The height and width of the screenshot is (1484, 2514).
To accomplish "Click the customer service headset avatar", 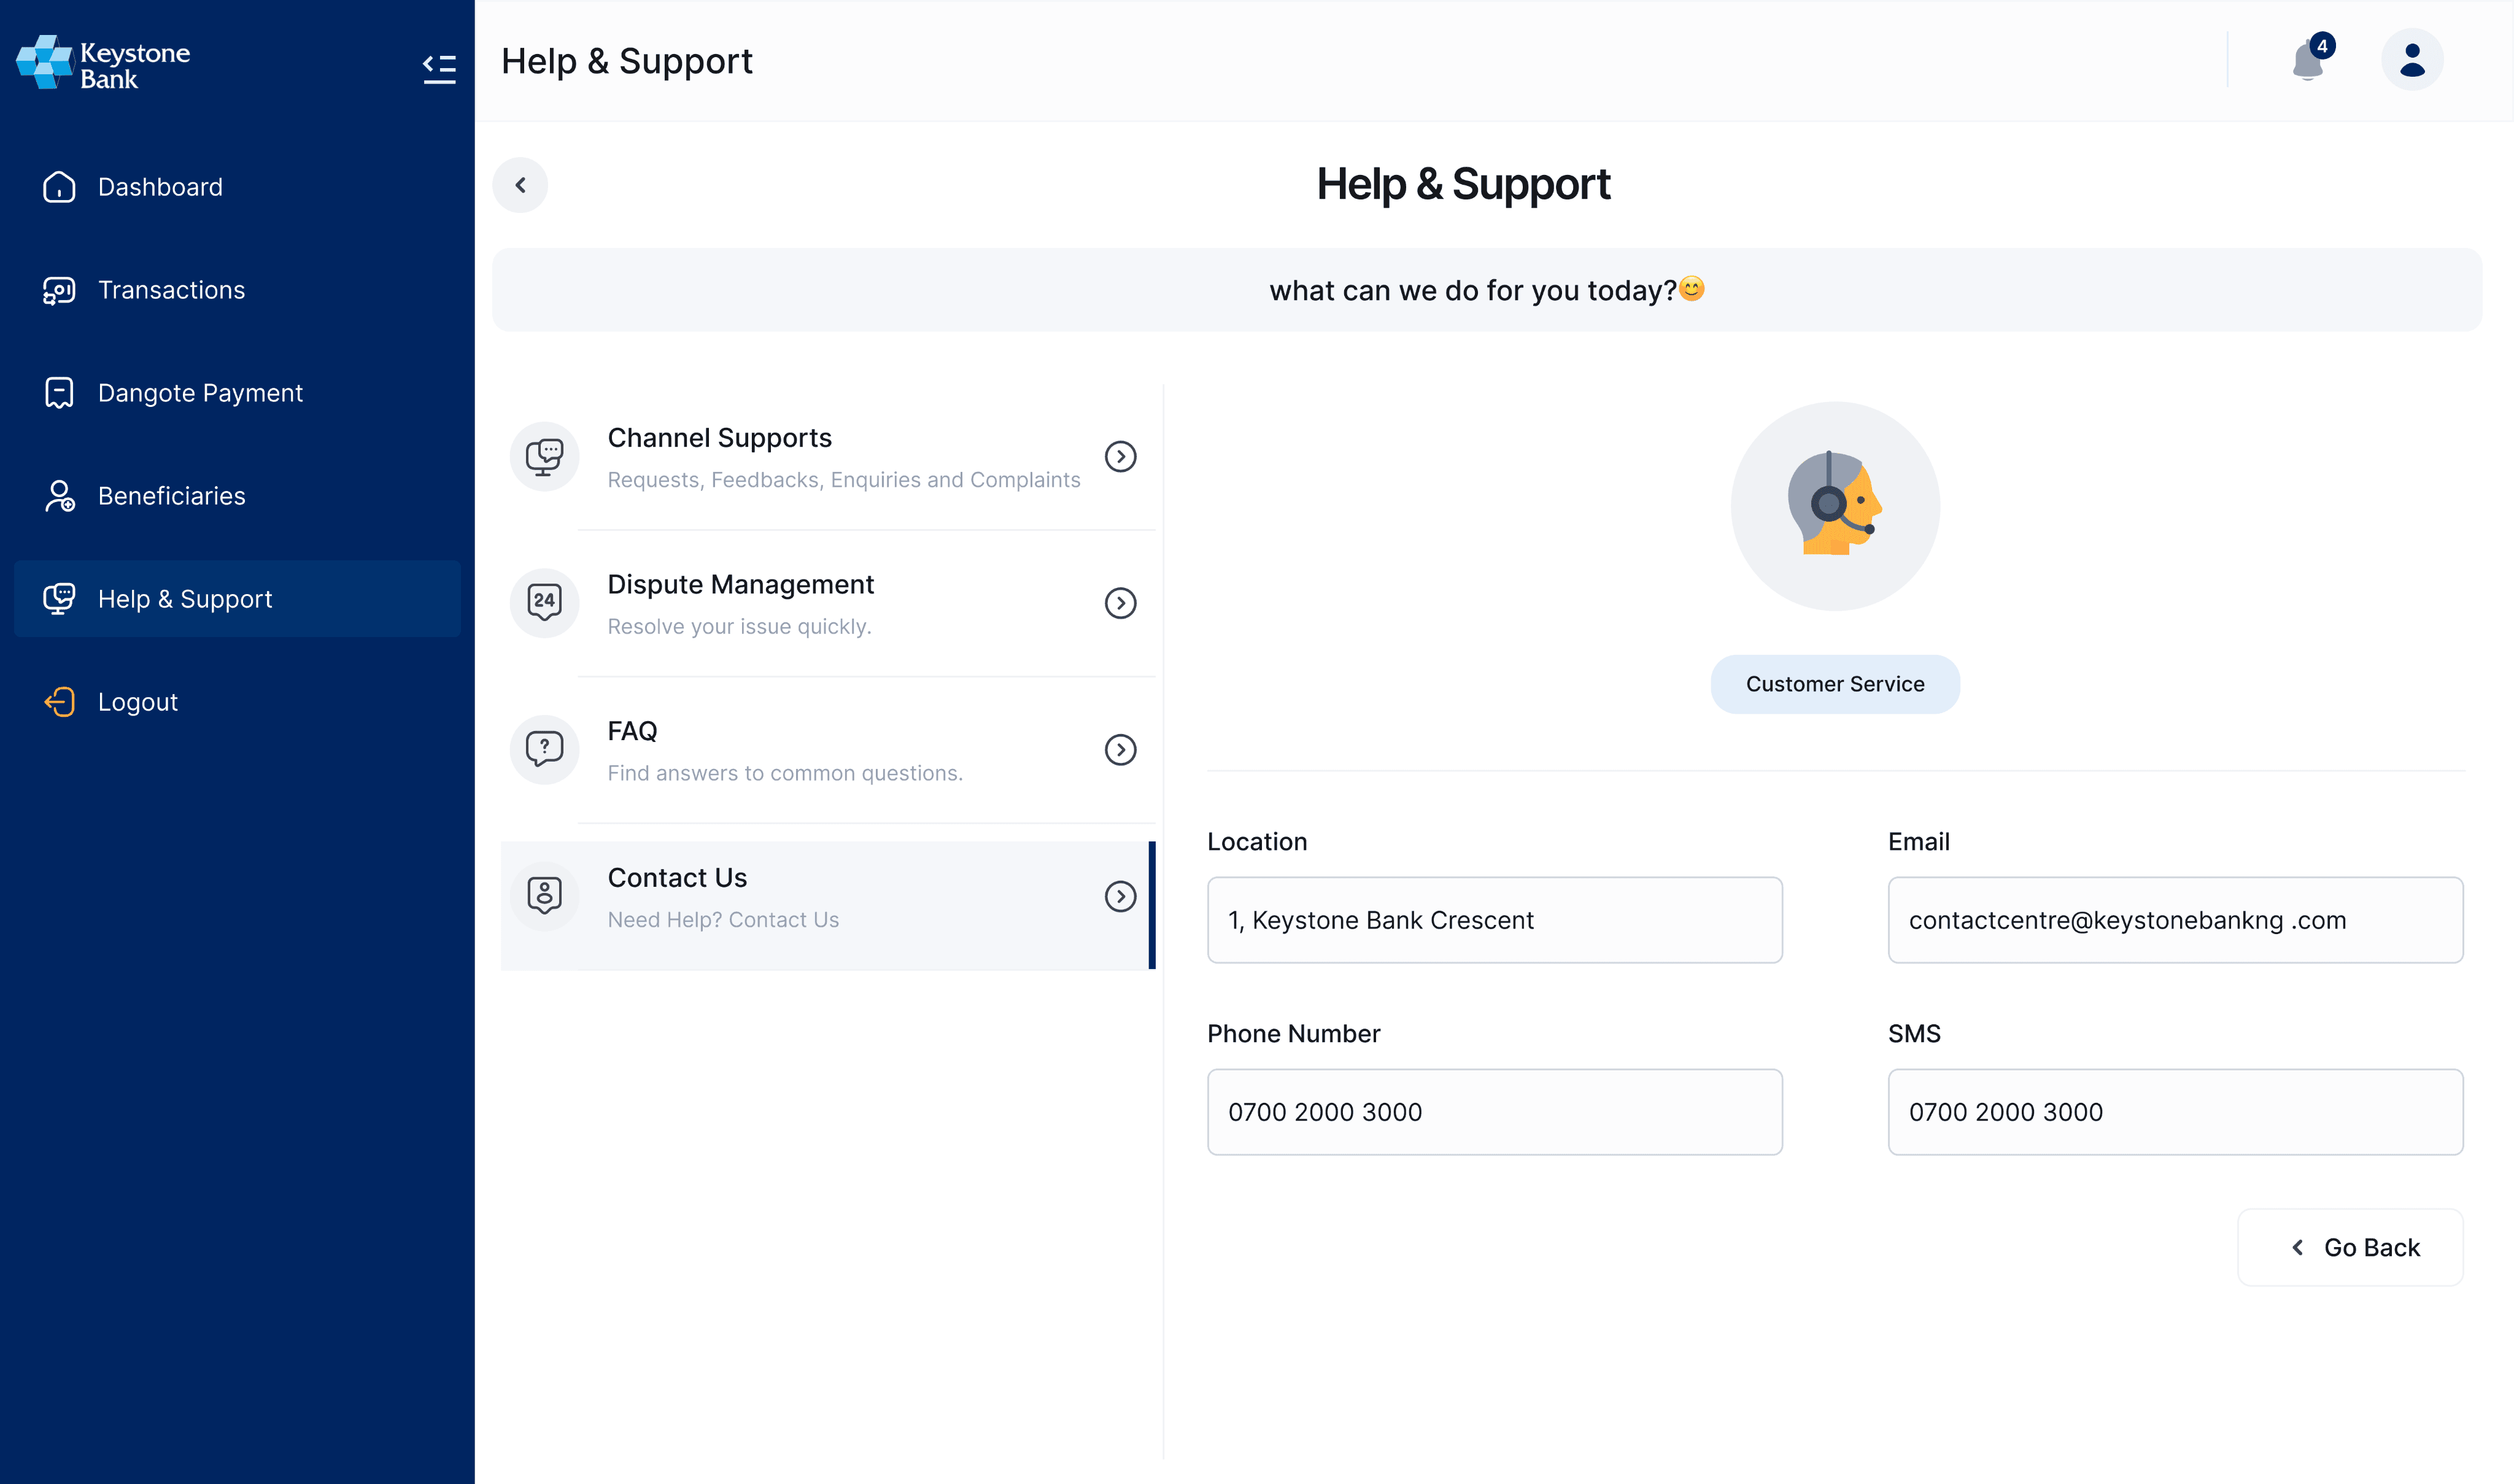I will point(1835,506).
